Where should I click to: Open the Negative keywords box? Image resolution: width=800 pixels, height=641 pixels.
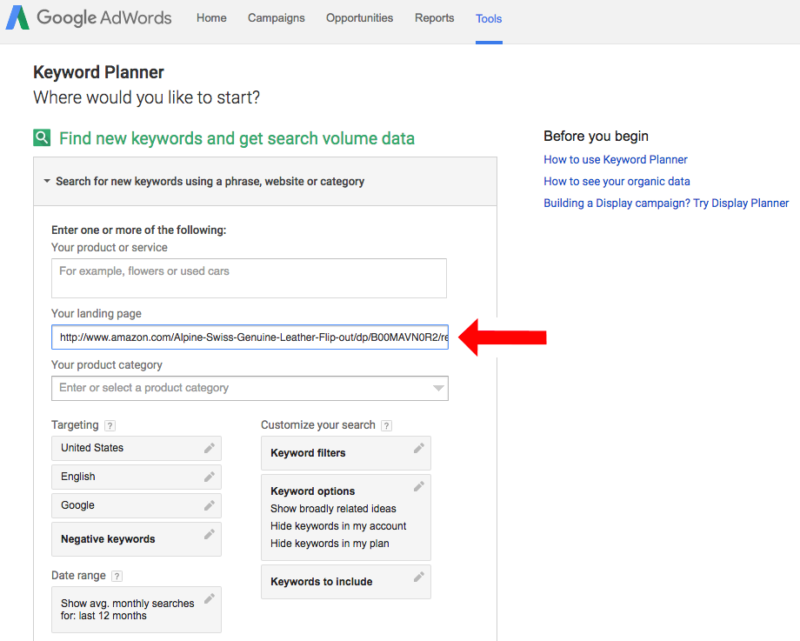coord(136,539)
